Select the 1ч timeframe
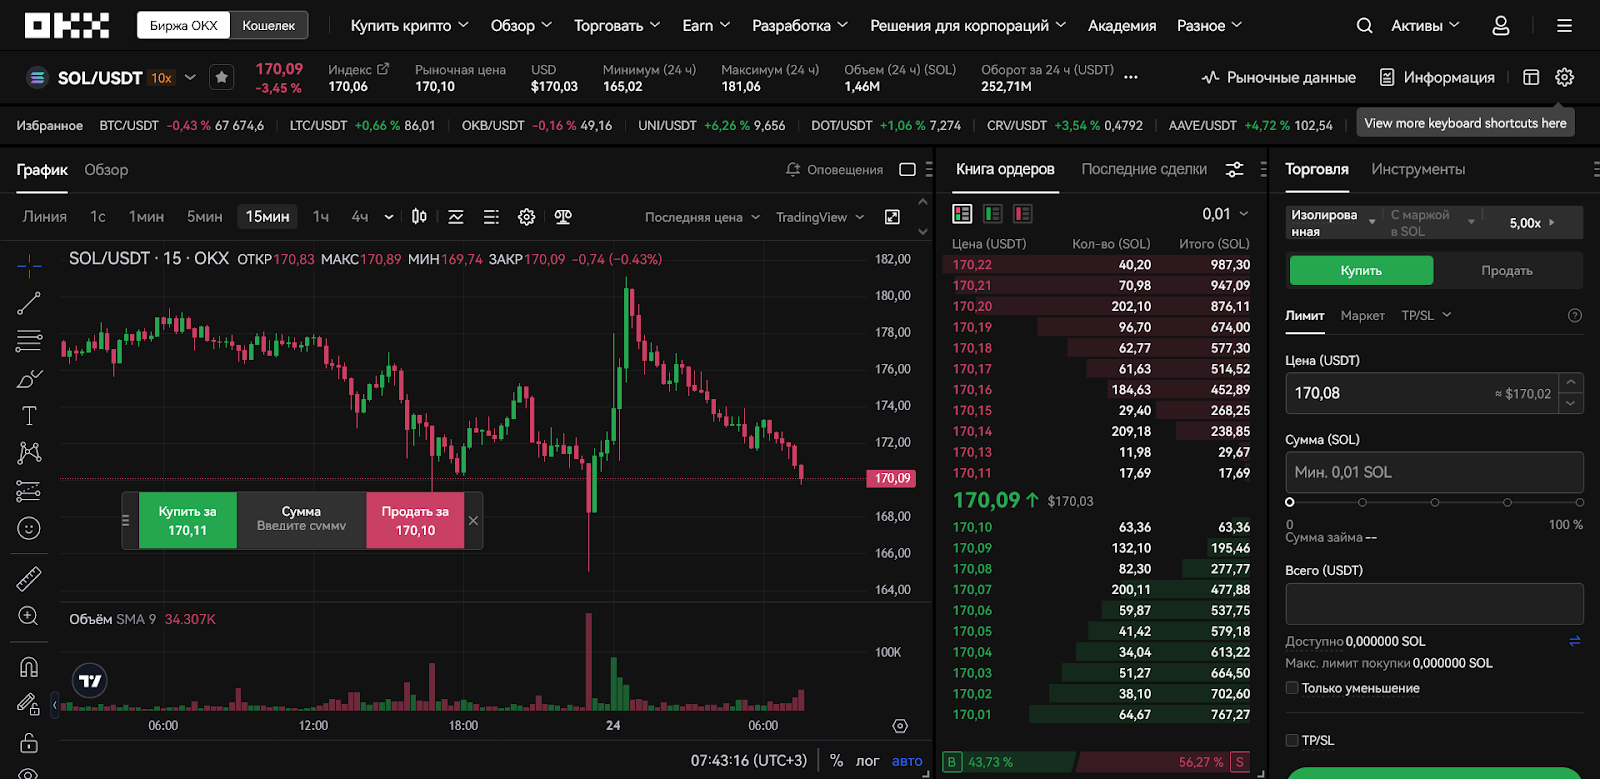The height and width of the screenshot is (779, 1600). click(x=321, y=217)
